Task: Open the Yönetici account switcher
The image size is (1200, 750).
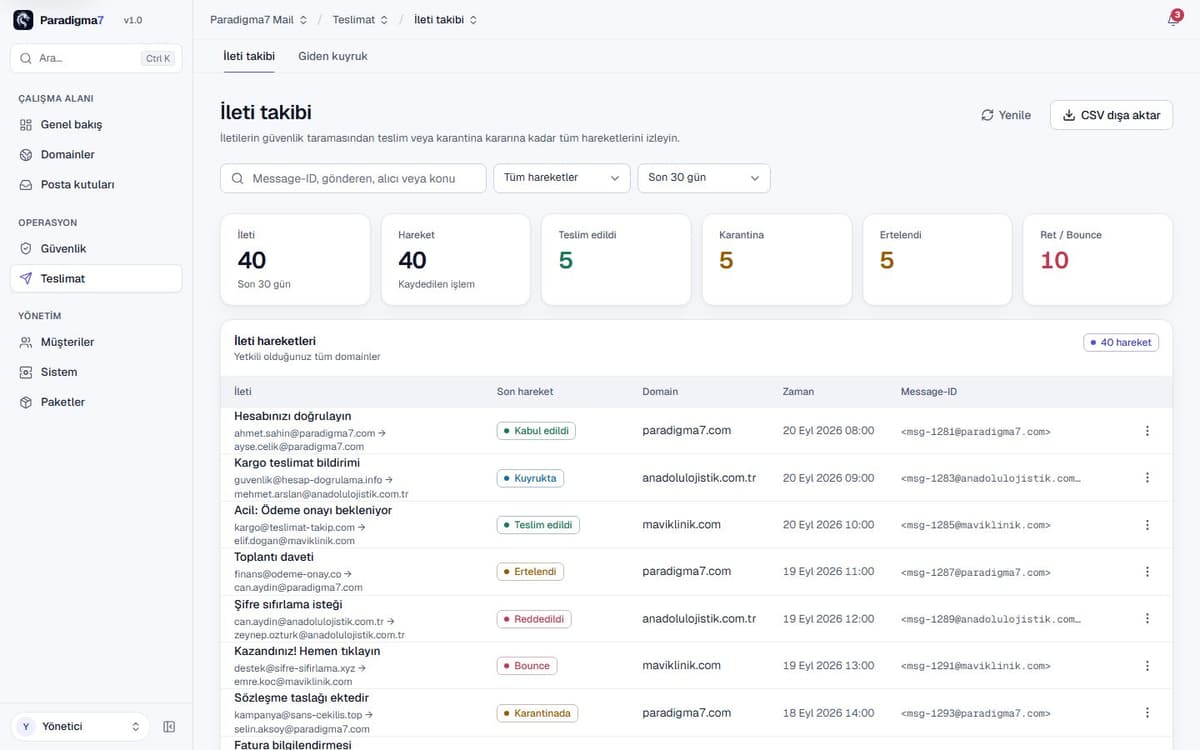Action: point(80,727)
